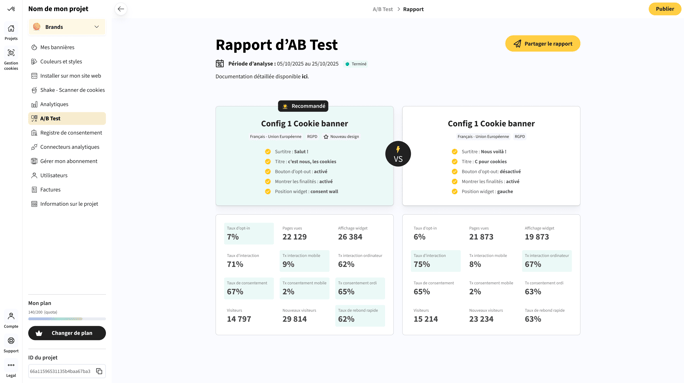Image resolution: width=684 pixels, height=383 pixels.
Task: Select the A/B Test menu item
Action: (x=67, y=118)
